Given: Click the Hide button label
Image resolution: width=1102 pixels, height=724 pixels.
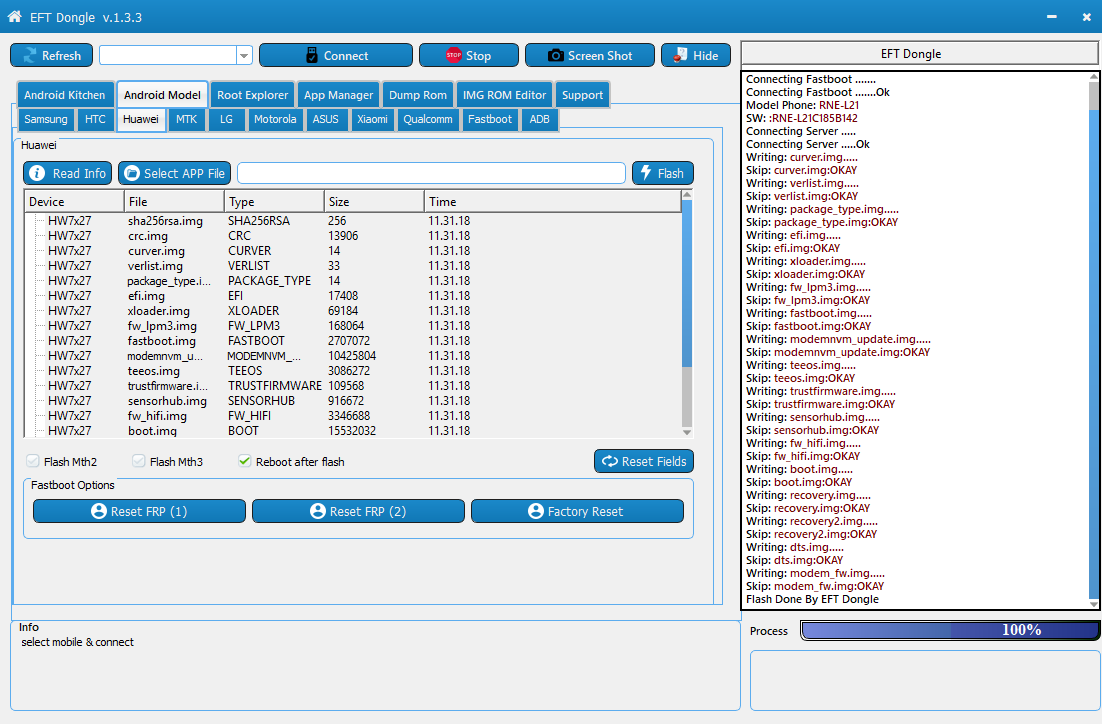Looking at the screenshot, I should 706,56.
